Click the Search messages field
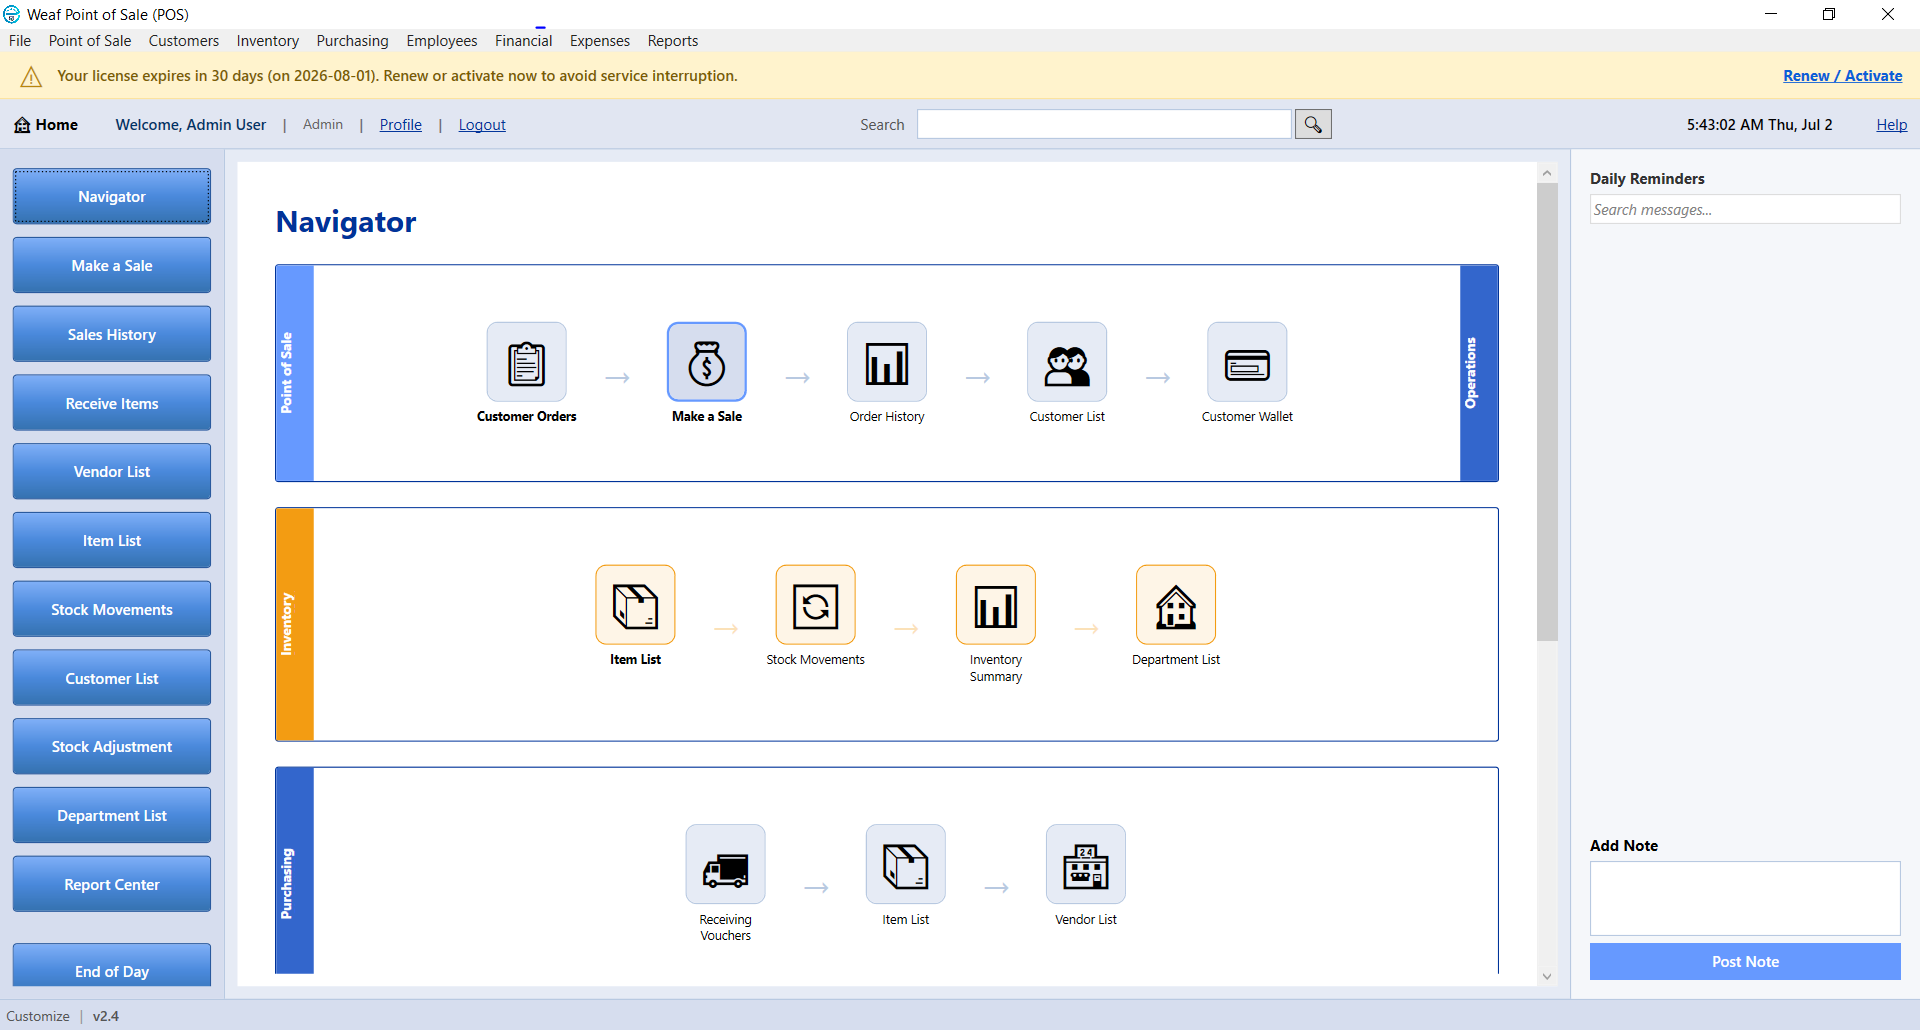Screen dimensions: 1920x1030 (x=1745, y=210)
